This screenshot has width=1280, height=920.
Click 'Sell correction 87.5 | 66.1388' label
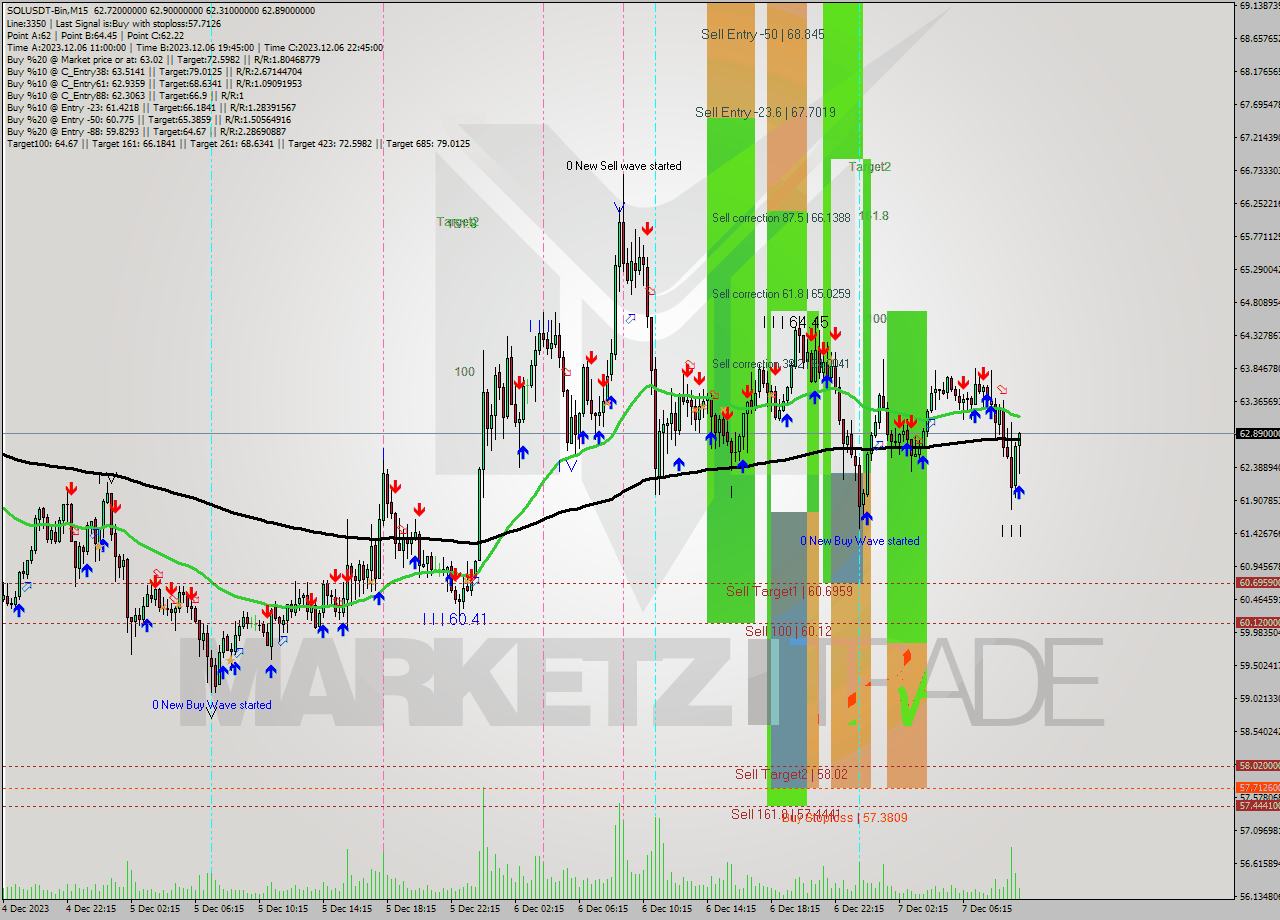point(781,217)
